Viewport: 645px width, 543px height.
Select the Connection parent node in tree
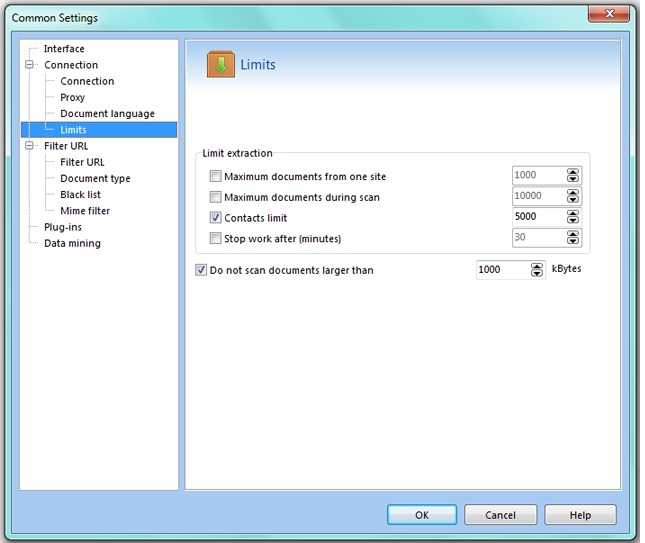71,65
